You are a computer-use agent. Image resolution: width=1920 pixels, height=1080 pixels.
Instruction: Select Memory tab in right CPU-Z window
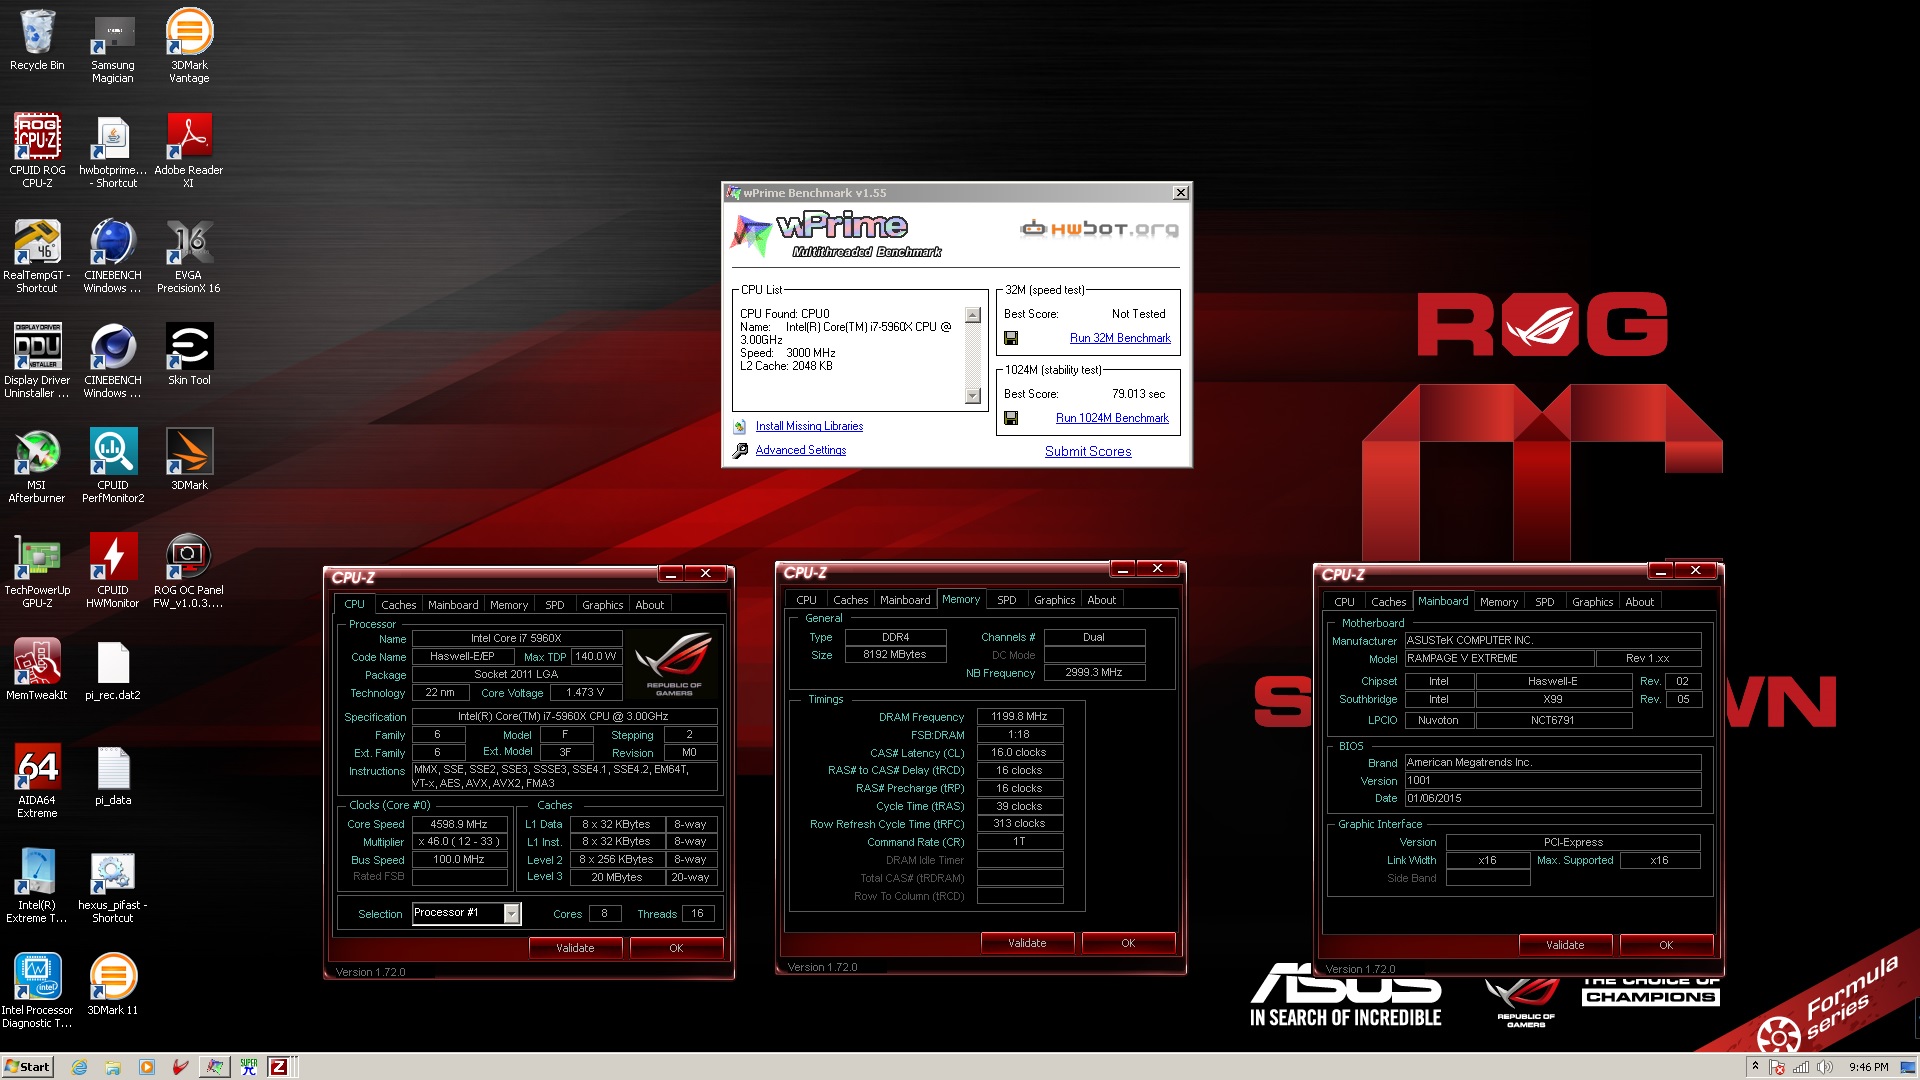pos(1499,602)
